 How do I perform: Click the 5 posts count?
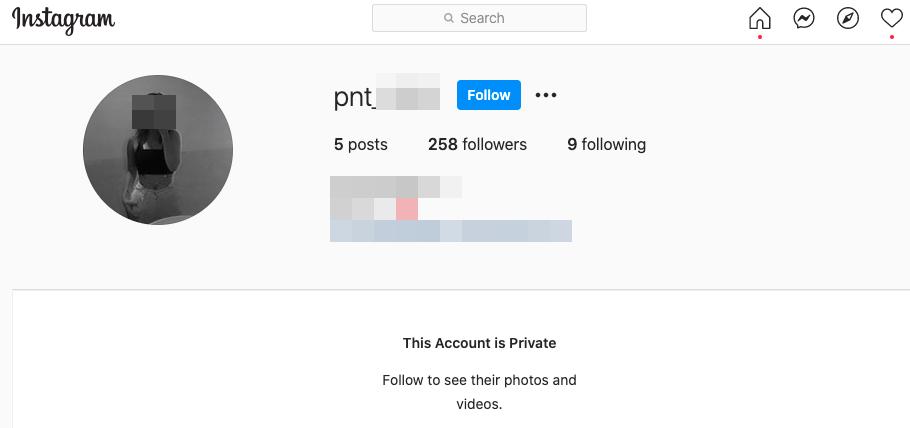point(360,144)
